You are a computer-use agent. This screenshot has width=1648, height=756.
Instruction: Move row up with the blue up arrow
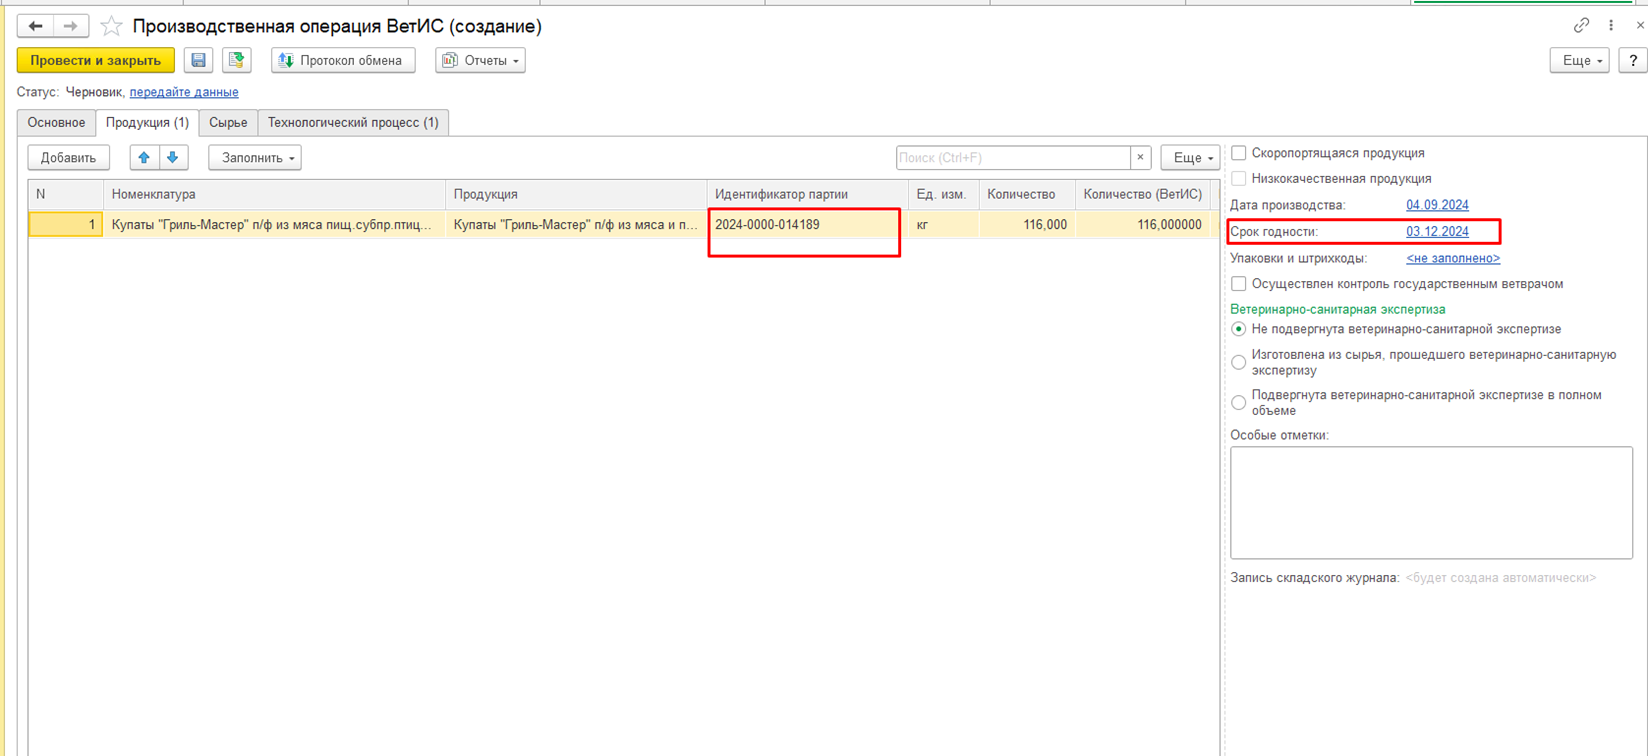[144, 158]
